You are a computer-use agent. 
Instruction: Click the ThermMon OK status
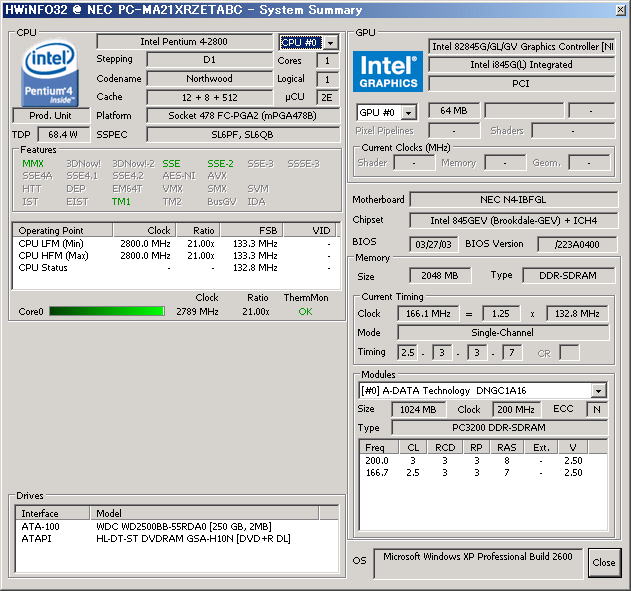pyautogui.click(x=305, y=311)
